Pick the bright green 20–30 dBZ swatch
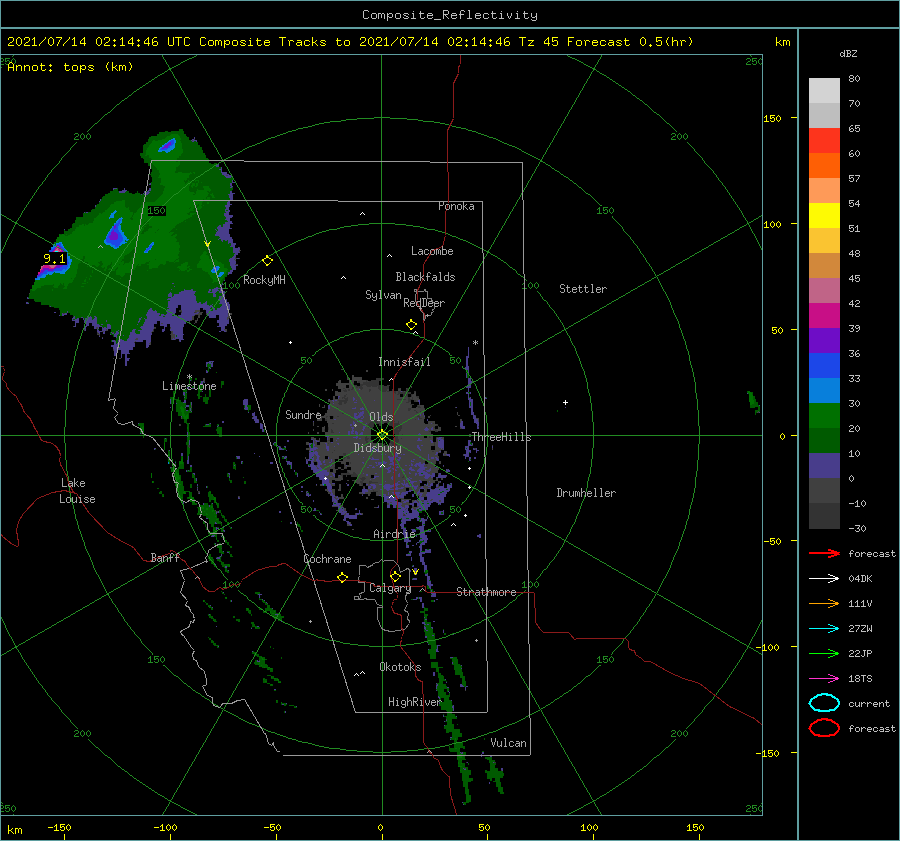The image size is (900, 841). (x=824, y=415)
